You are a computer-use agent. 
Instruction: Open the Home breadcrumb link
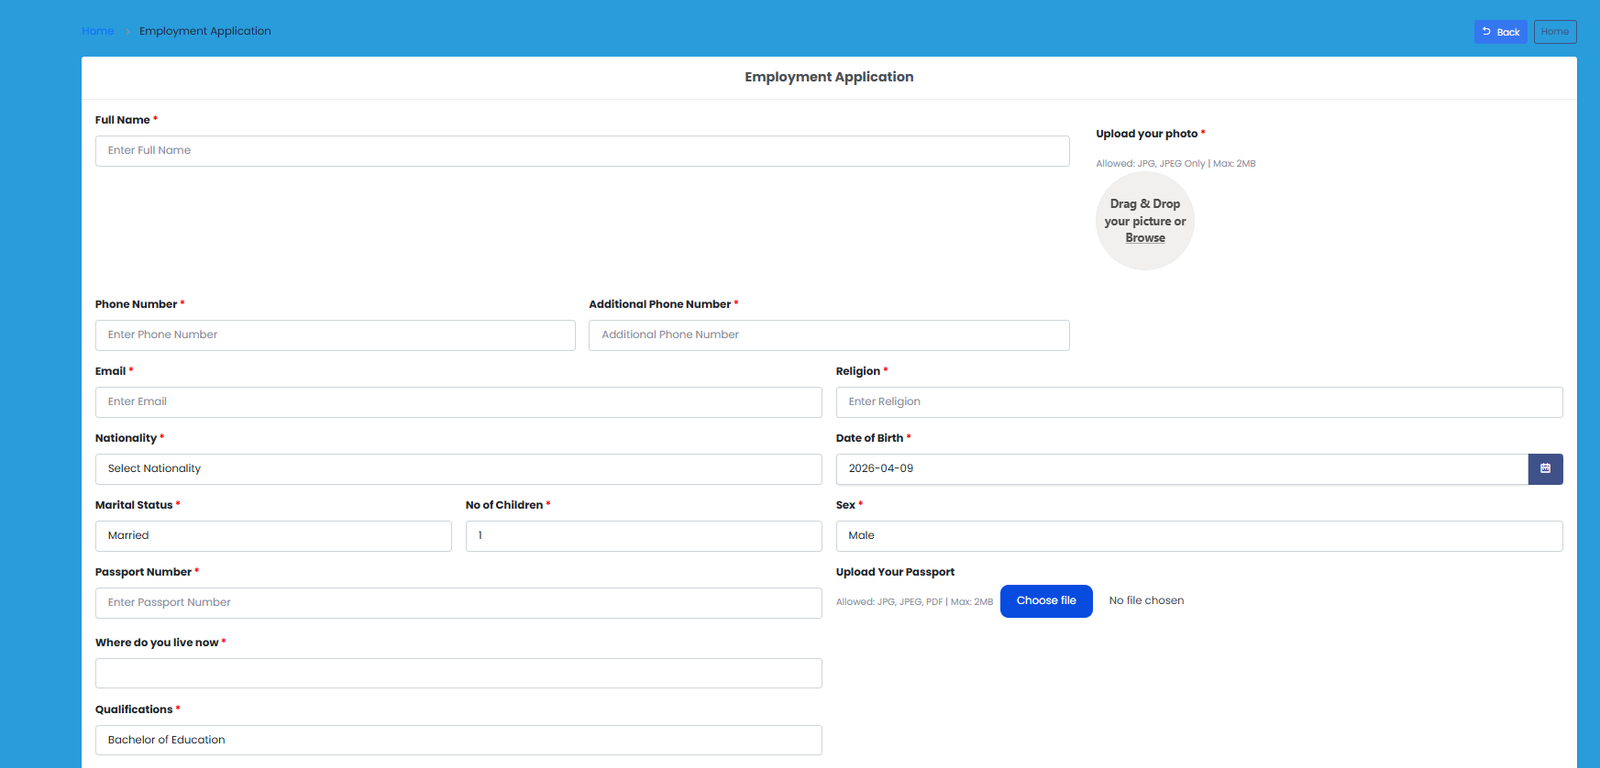click(98, 31)
